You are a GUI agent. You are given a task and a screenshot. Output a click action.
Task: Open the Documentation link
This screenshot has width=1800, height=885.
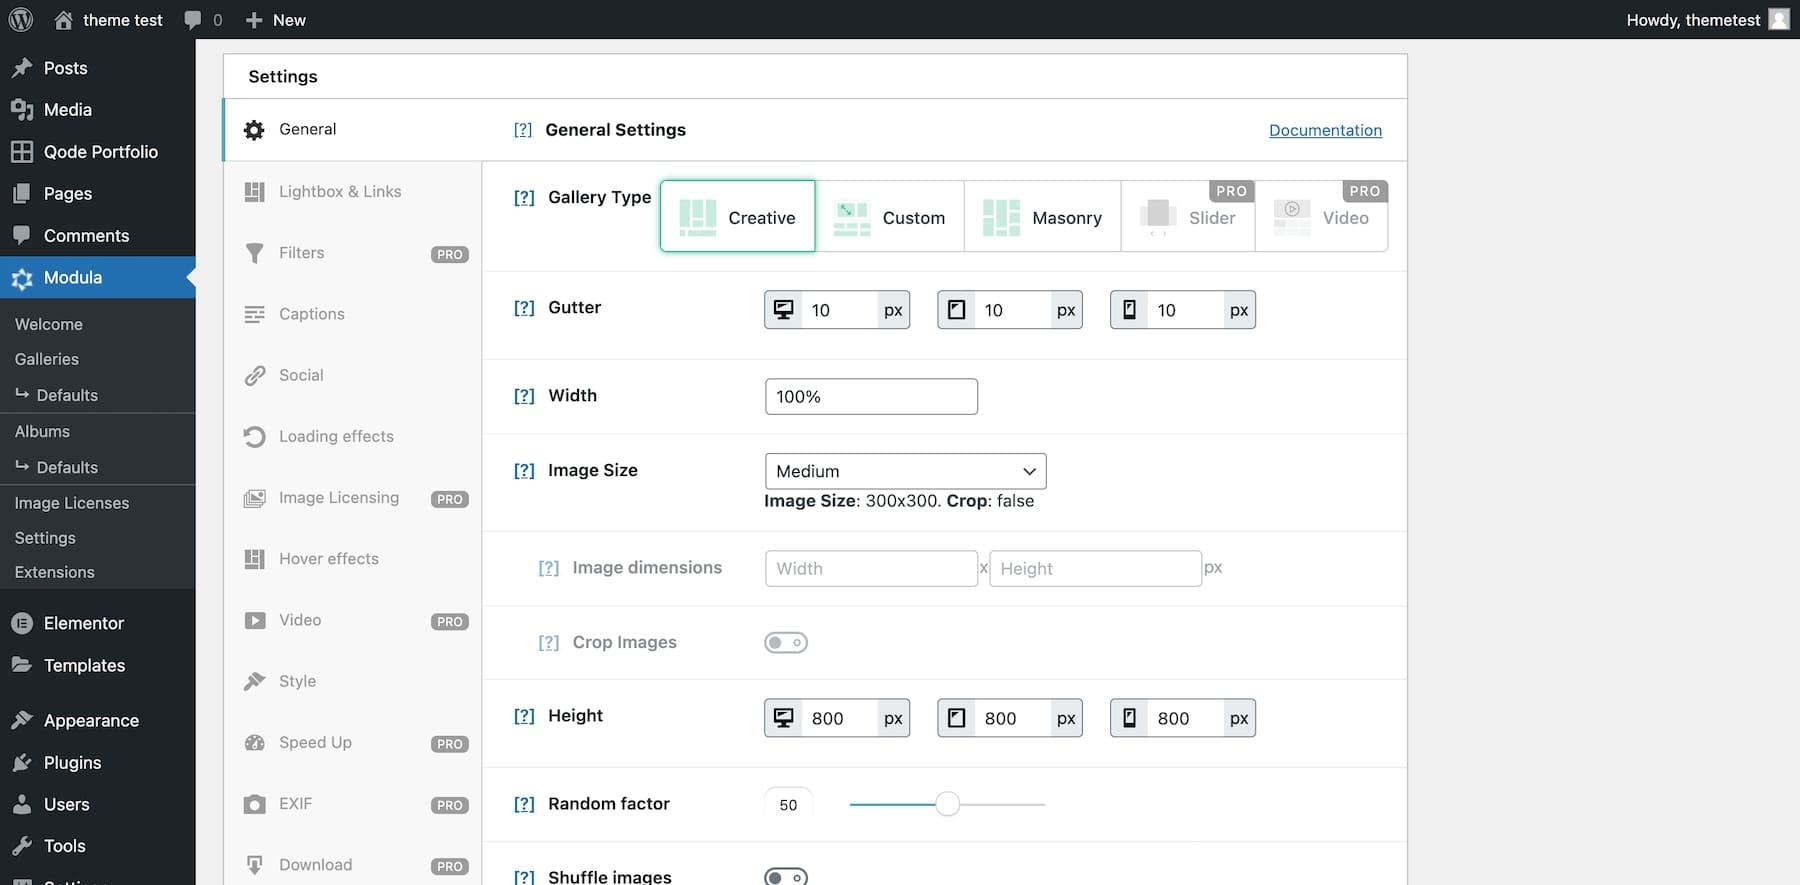pos(1325,130)
